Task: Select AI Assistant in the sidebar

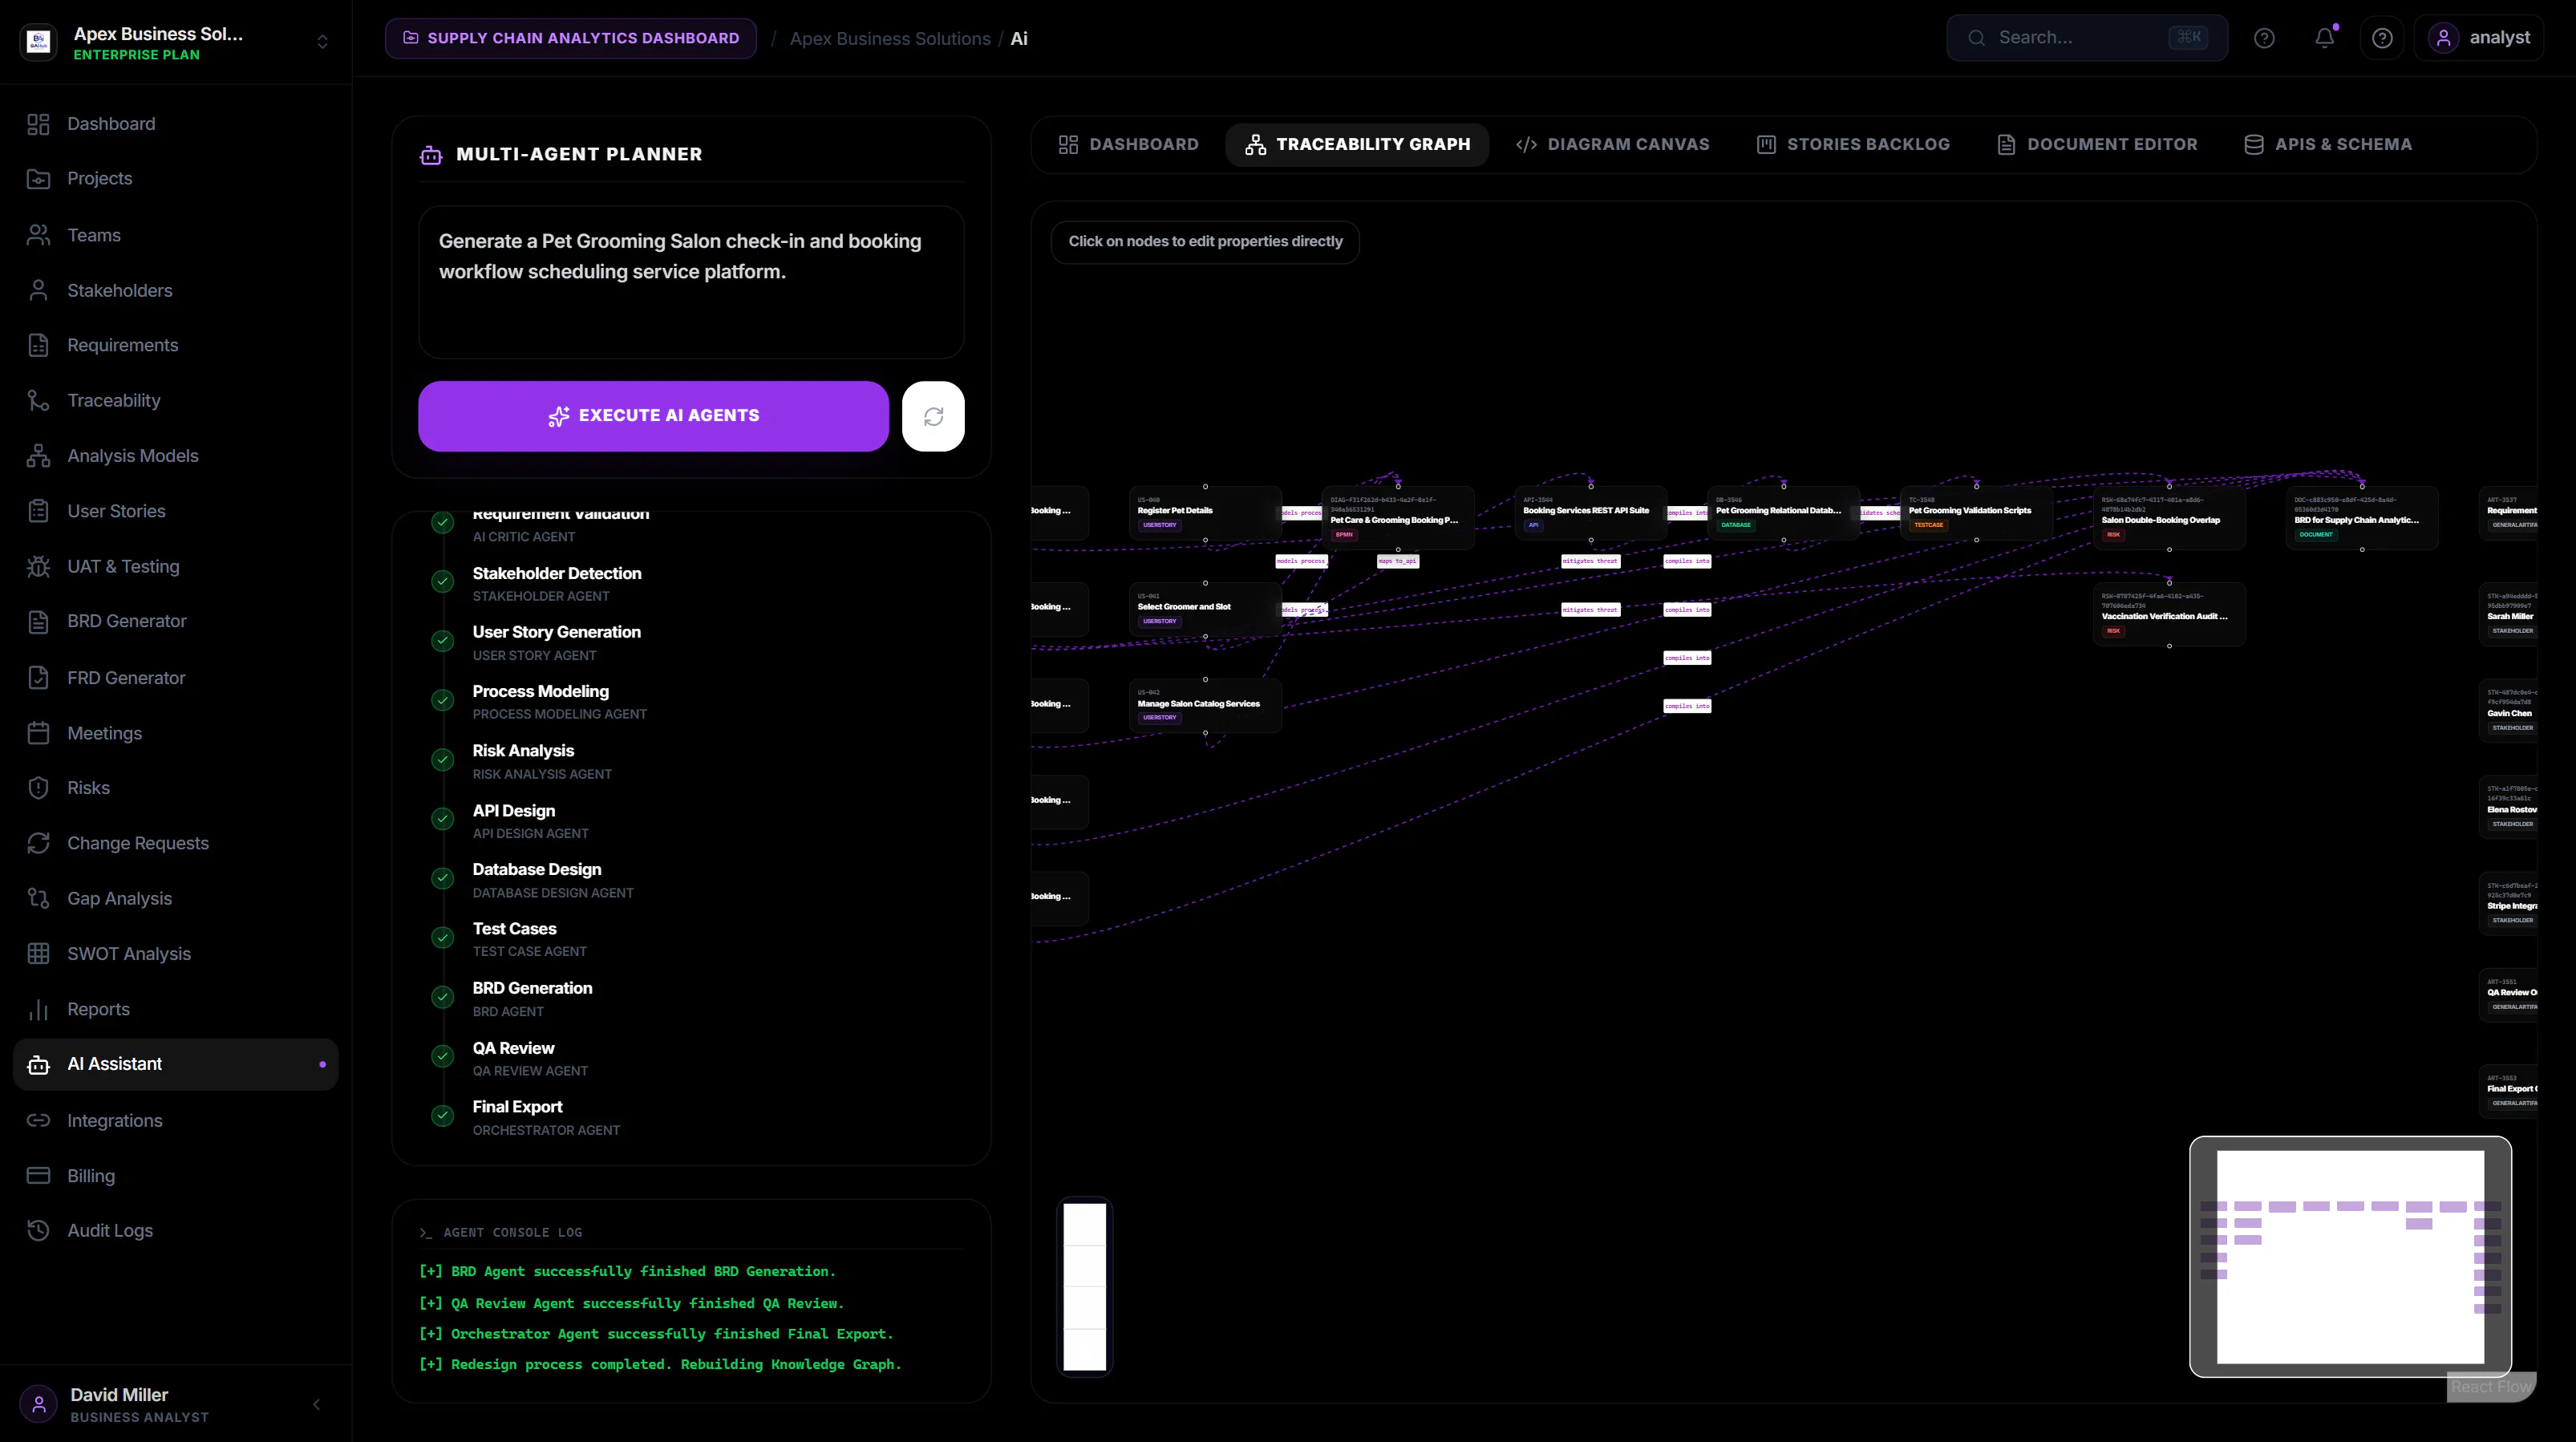Action: point(176,1065)
